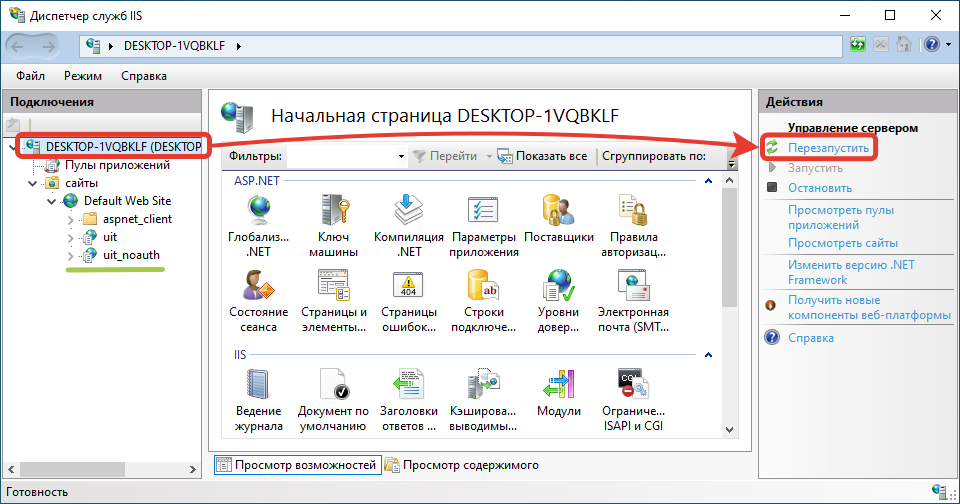
Task: Open the Файл menu
Action: (30, 76)
